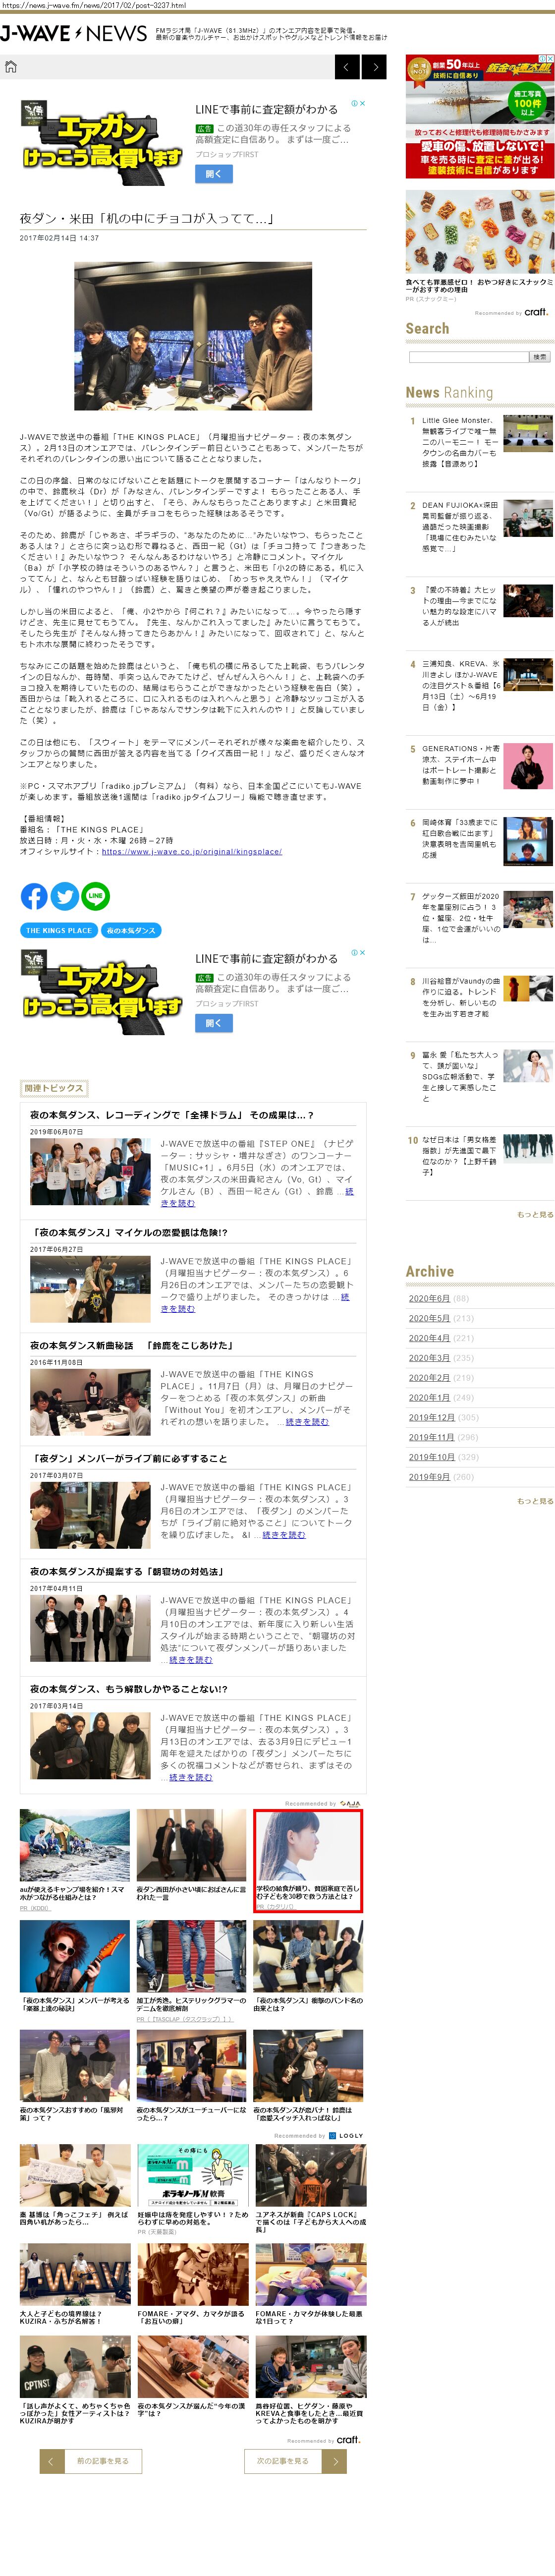Click the 前の記事を見る button
This screenshot has width=555, height=2576.
tap(90, 2461)
